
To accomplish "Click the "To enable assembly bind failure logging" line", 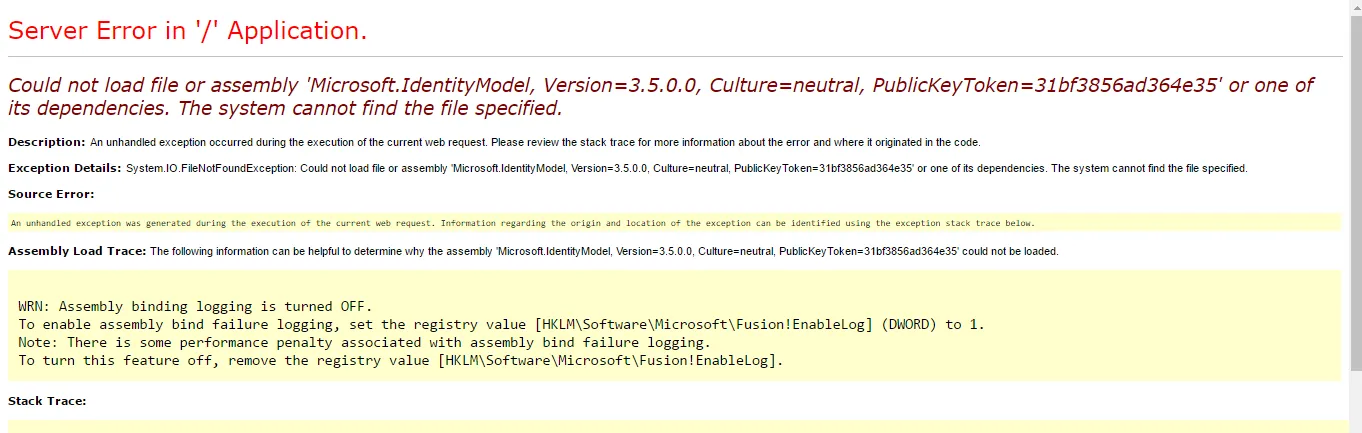I will coord(502,325).
